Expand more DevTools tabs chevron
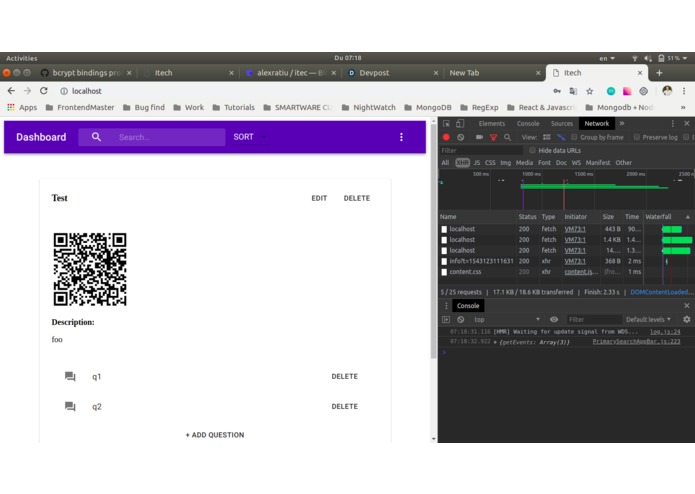 (622, 124)
